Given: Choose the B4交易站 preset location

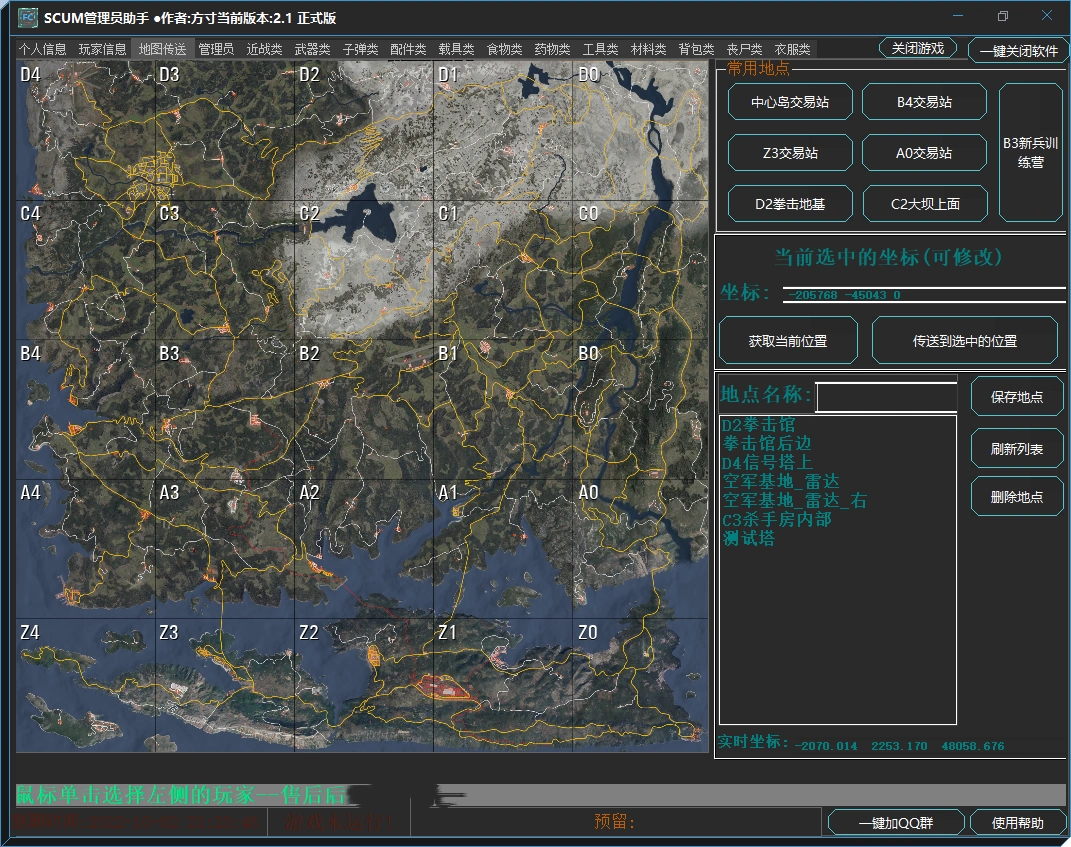Looking at the screenshot, I should [924, 102].
